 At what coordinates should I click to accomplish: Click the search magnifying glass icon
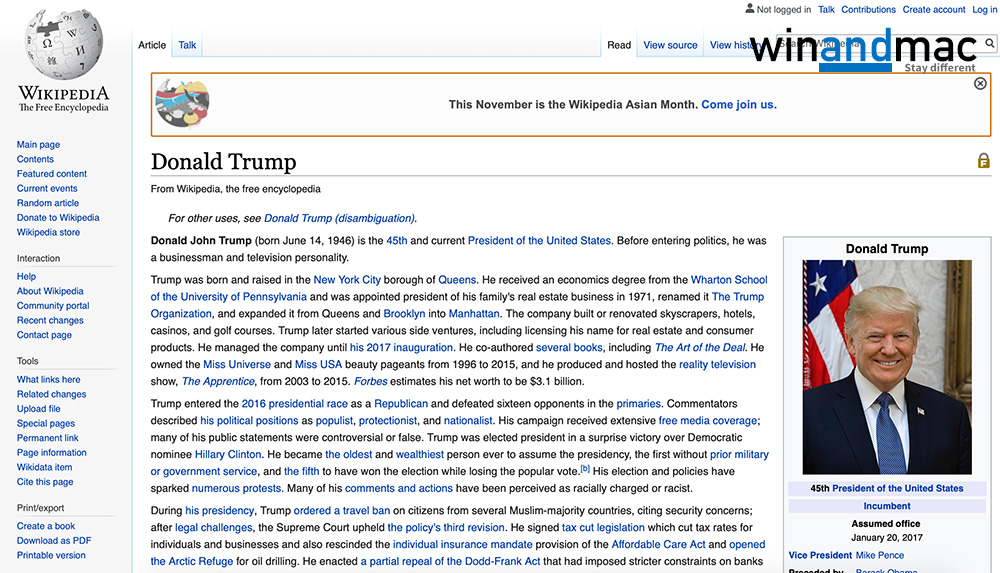[x=990, y=44]
